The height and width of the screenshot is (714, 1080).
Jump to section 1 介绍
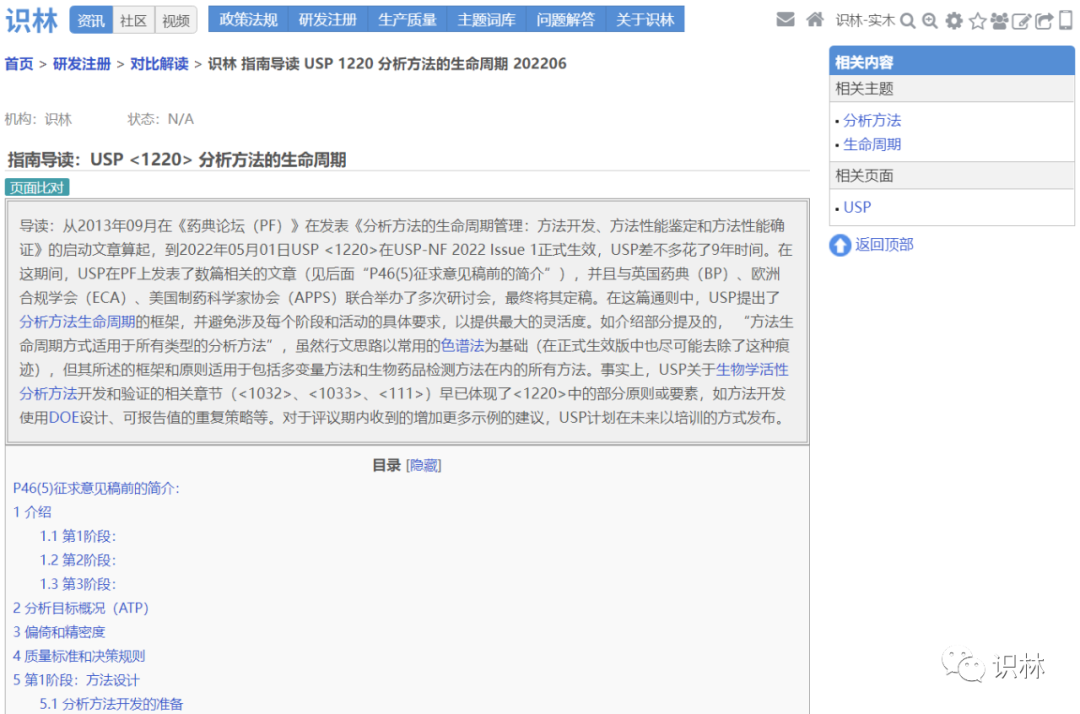(32, 512)
